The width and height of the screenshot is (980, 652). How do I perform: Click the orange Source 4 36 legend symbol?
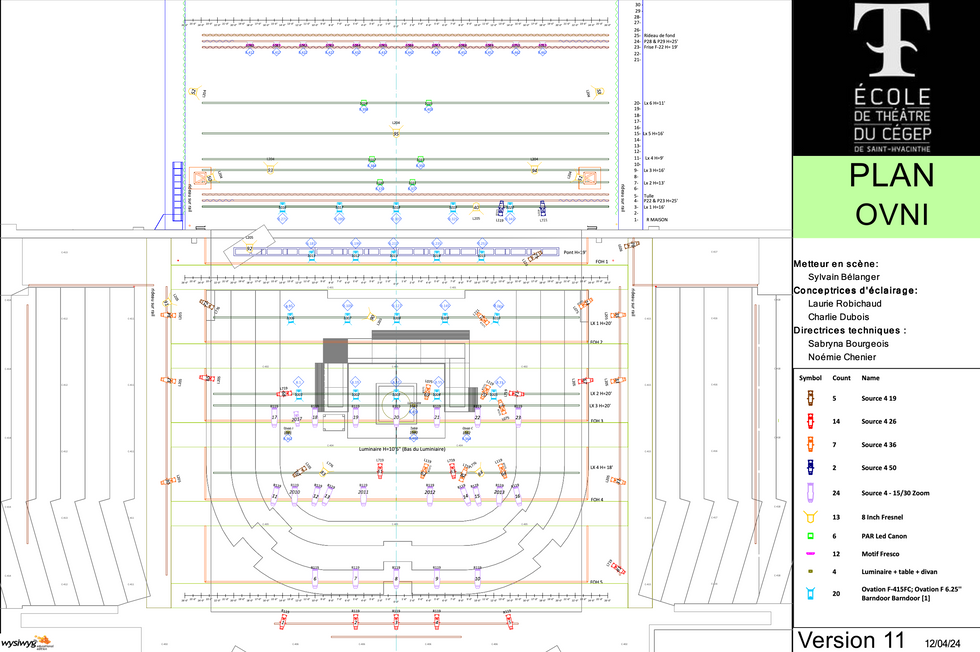[810, 444]
